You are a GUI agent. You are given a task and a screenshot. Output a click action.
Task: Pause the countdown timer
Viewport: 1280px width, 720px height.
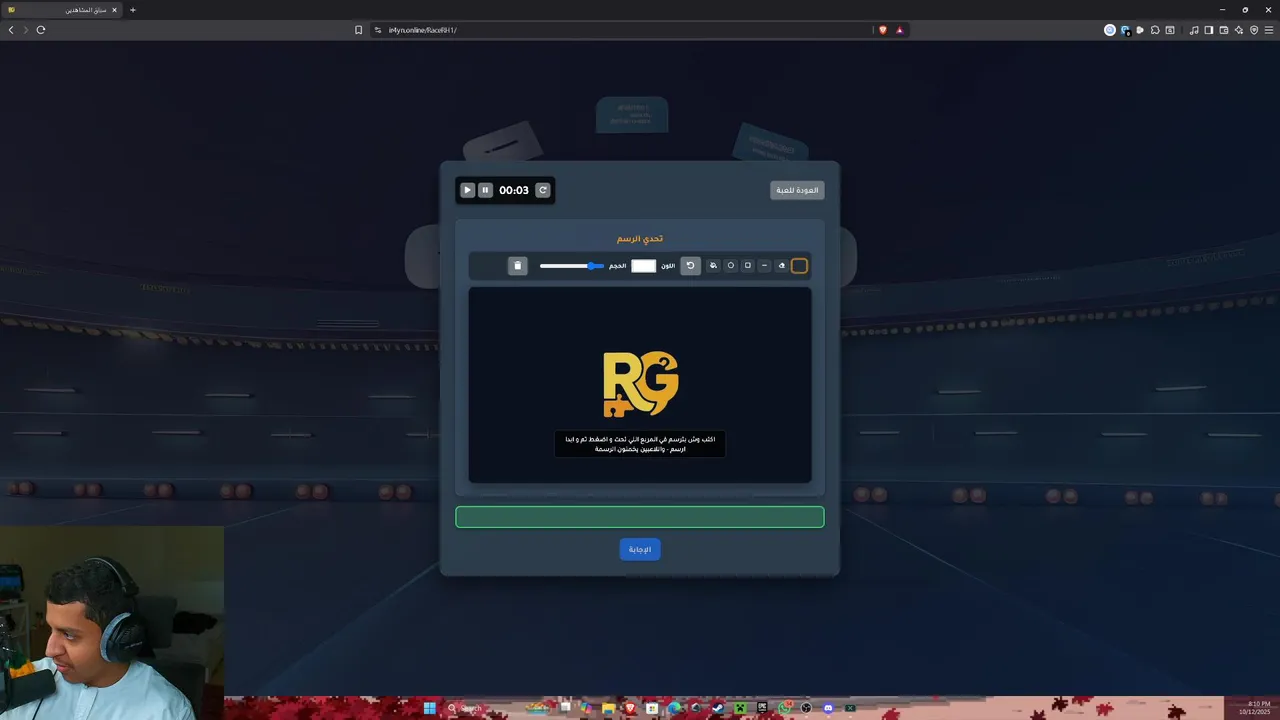[485, 190]
